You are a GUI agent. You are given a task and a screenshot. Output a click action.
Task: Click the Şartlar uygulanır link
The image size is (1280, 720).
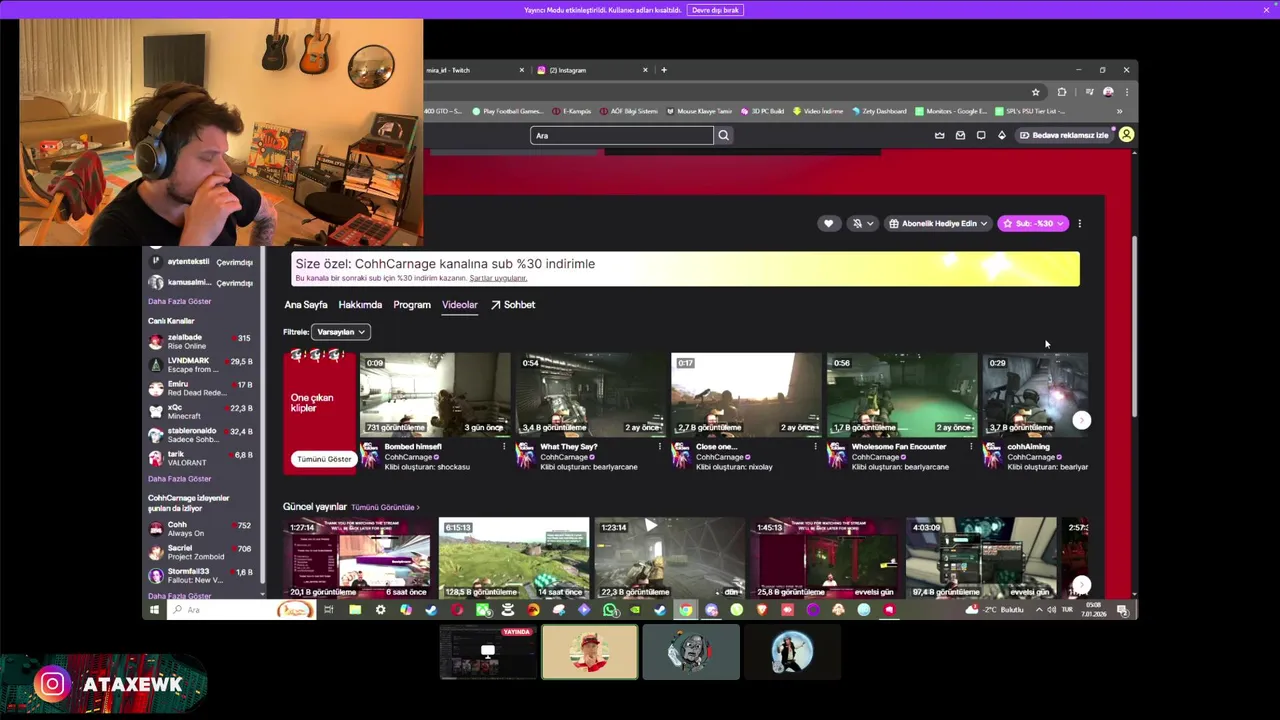point(498,278)
